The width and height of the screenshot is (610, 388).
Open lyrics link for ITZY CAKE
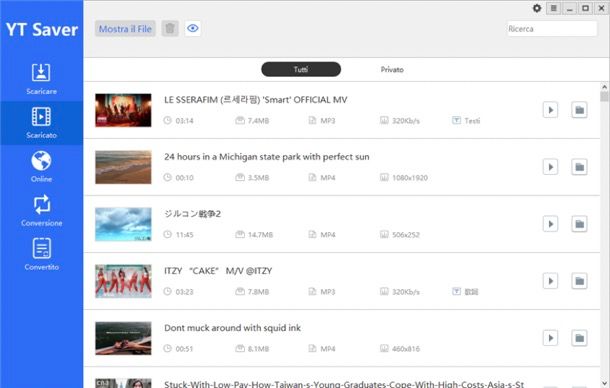pos(465,291)
